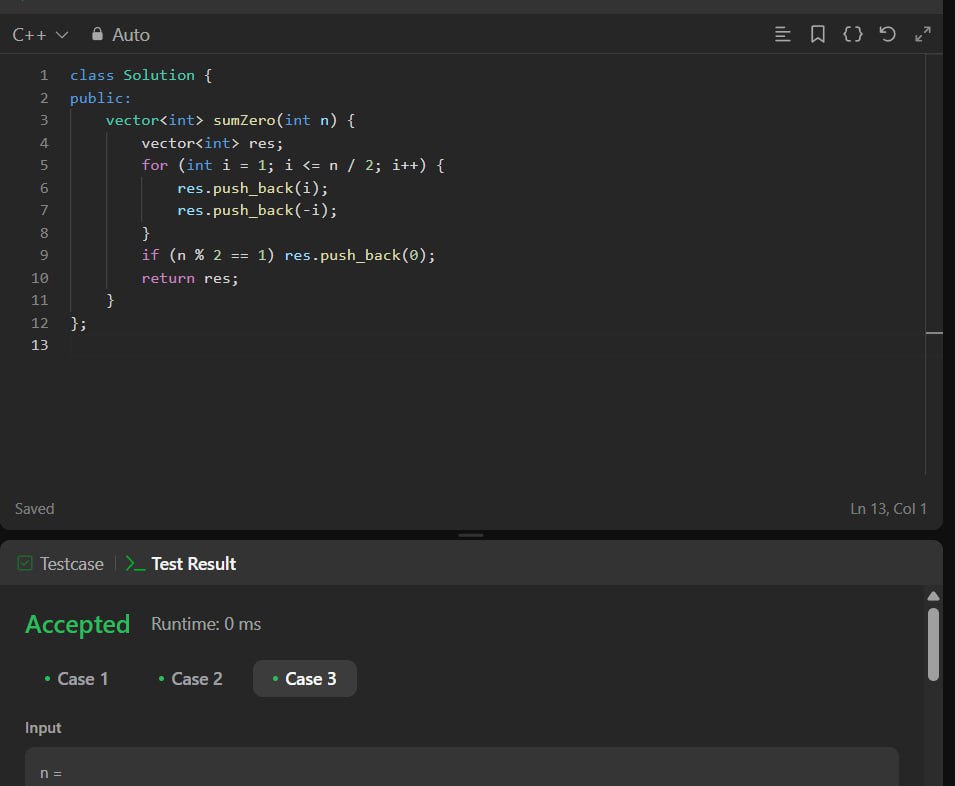Open the C++ language dropdown

pos(40,35)
